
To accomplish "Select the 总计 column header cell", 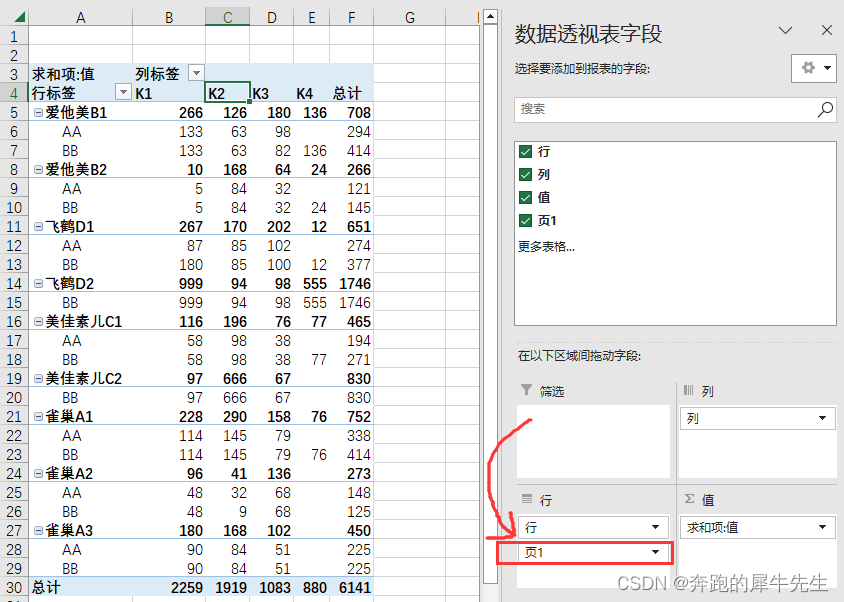I will 351,93.
